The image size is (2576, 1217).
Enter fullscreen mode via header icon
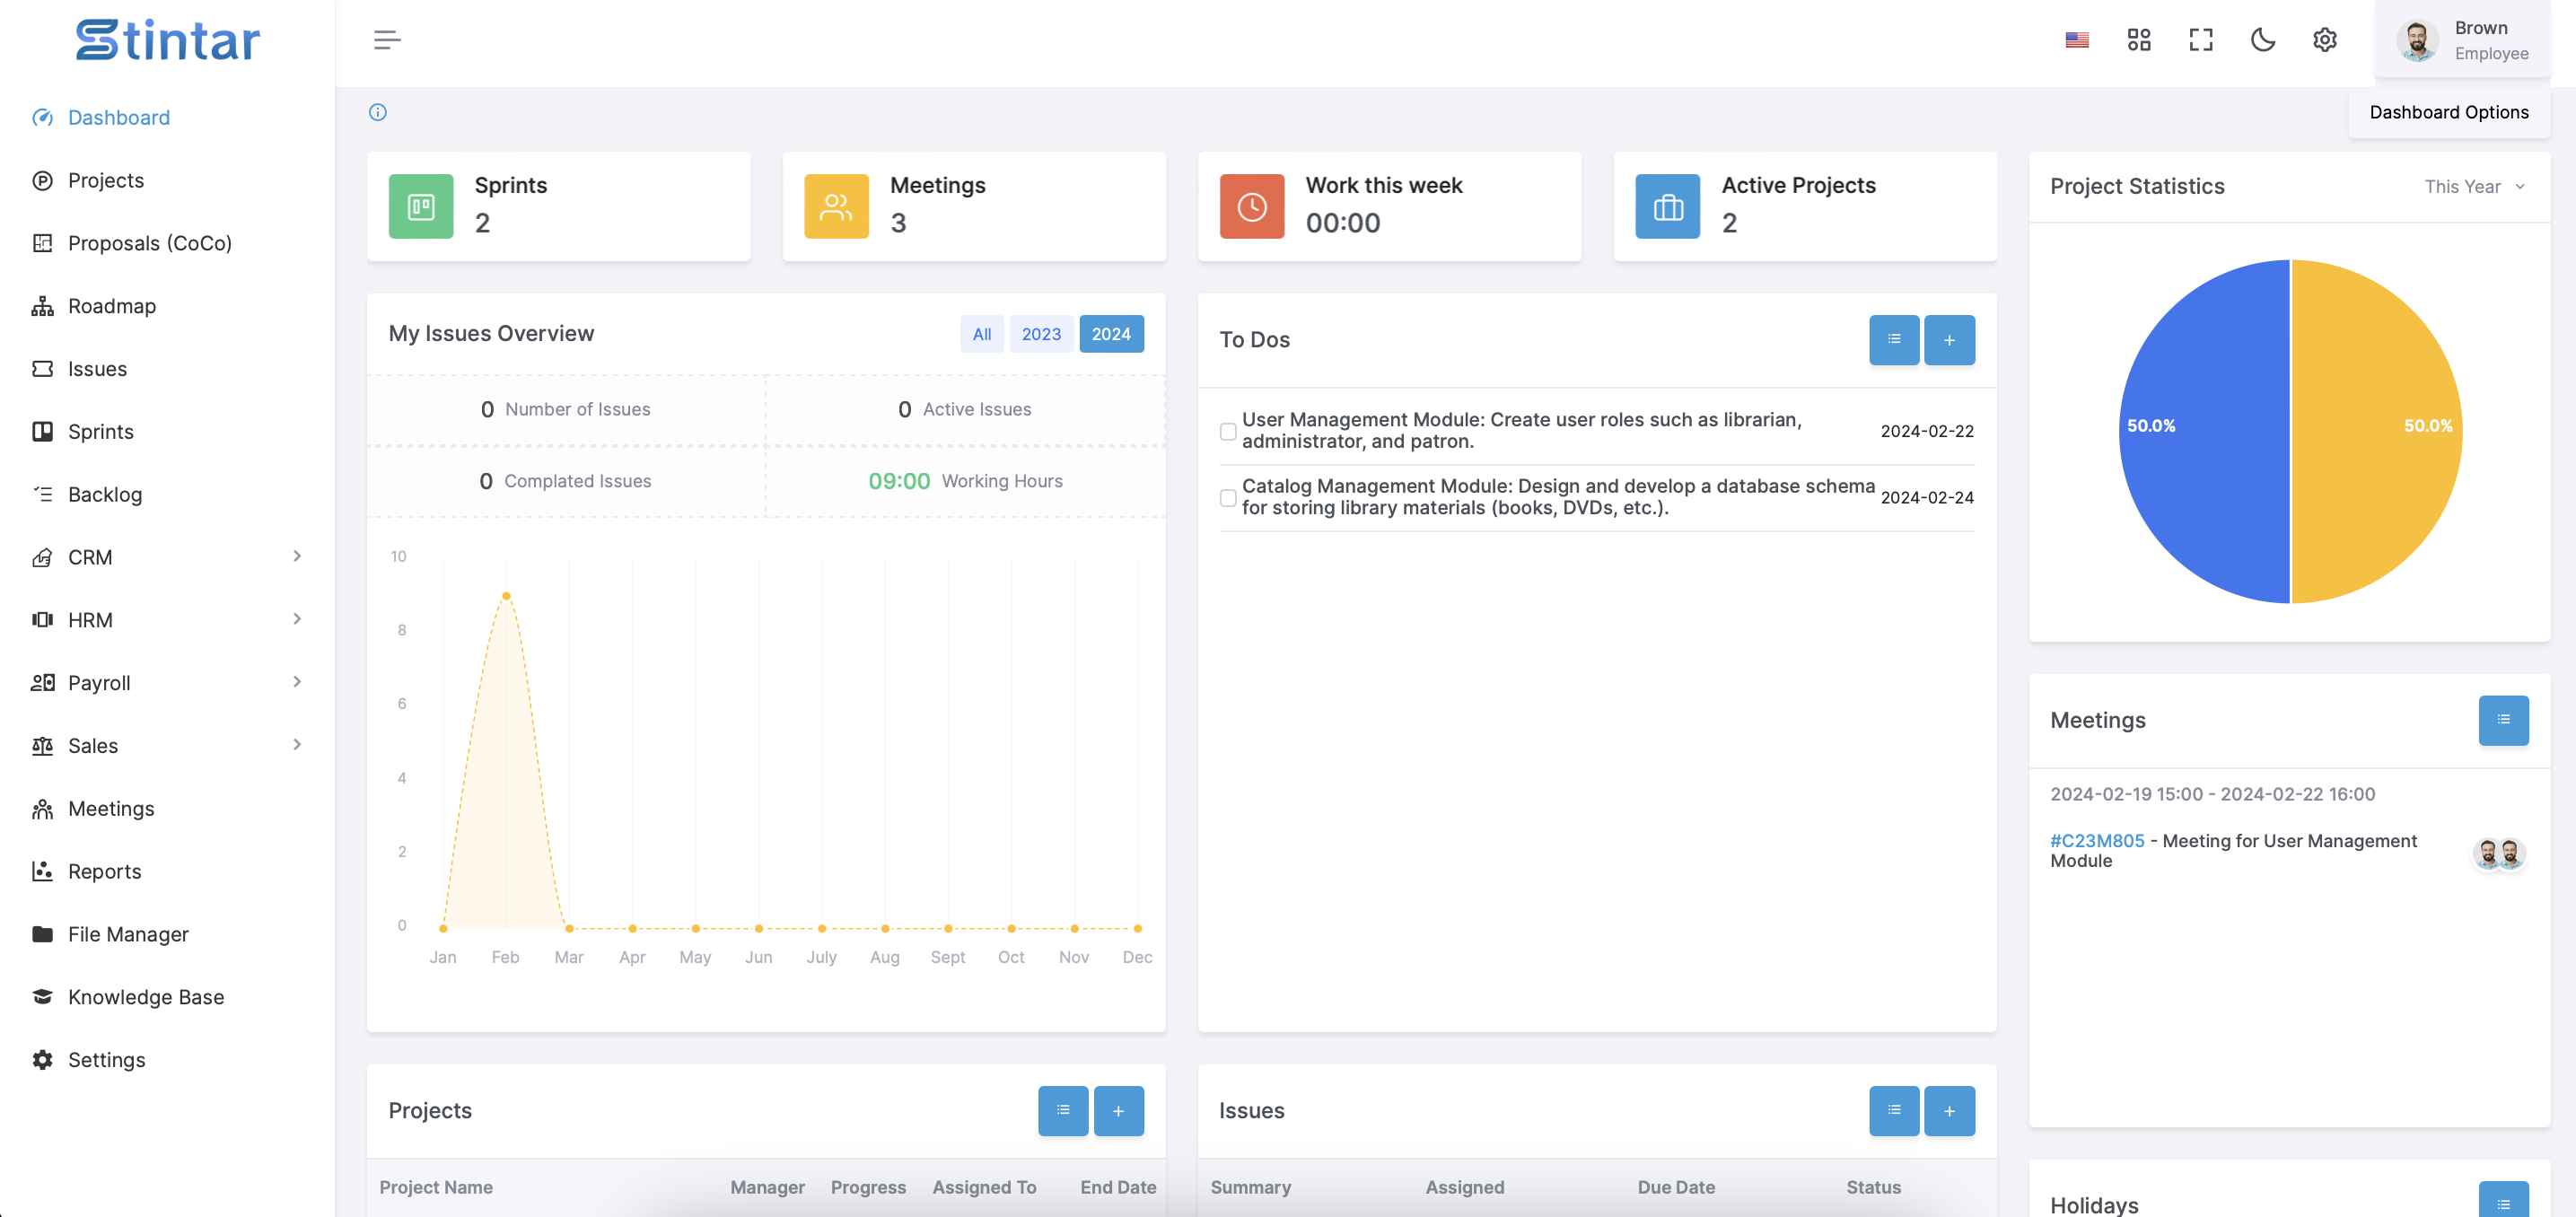click(2200, 40)
